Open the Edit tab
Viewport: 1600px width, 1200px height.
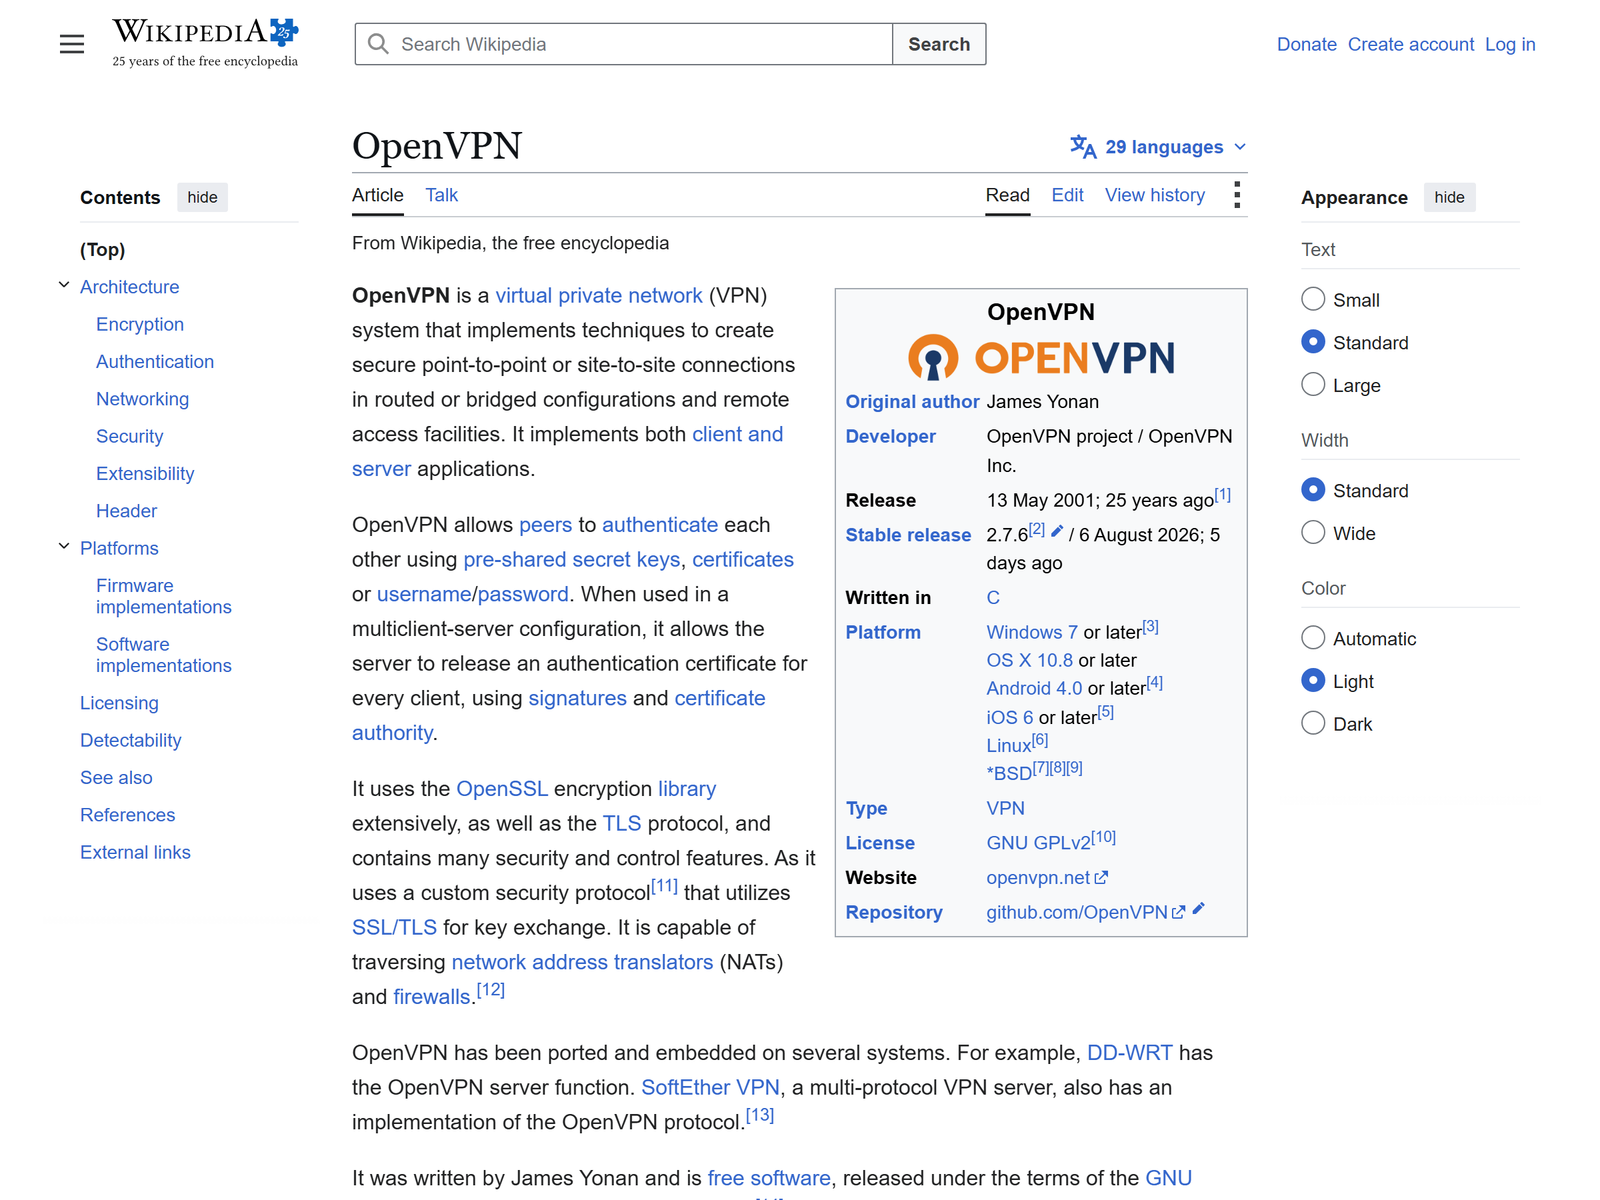1067,195
